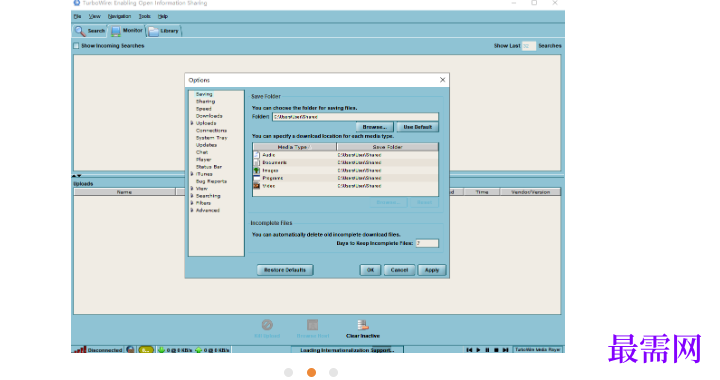Click the Browse Host icon
The width and height of the screenshot is (720, 380).
coord(313,325)
